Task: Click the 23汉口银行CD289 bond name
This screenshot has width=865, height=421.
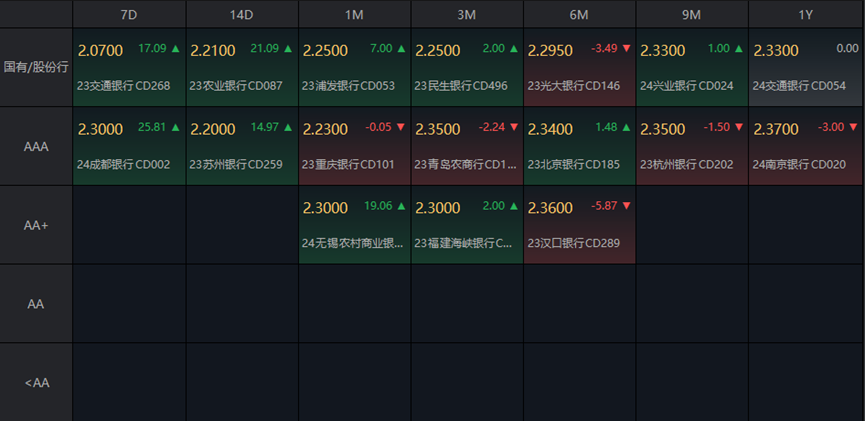Action: click(x=574, y=243)
